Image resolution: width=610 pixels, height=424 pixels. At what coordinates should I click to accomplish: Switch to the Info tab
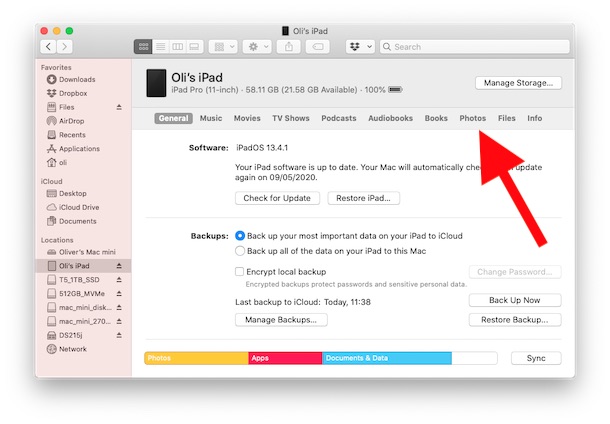(535, 118)
